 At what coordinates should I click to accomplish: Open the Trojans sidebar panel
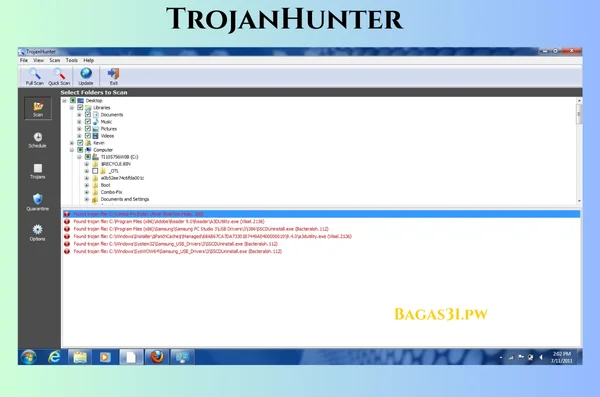pyautogui.click(x=38, y=171)
